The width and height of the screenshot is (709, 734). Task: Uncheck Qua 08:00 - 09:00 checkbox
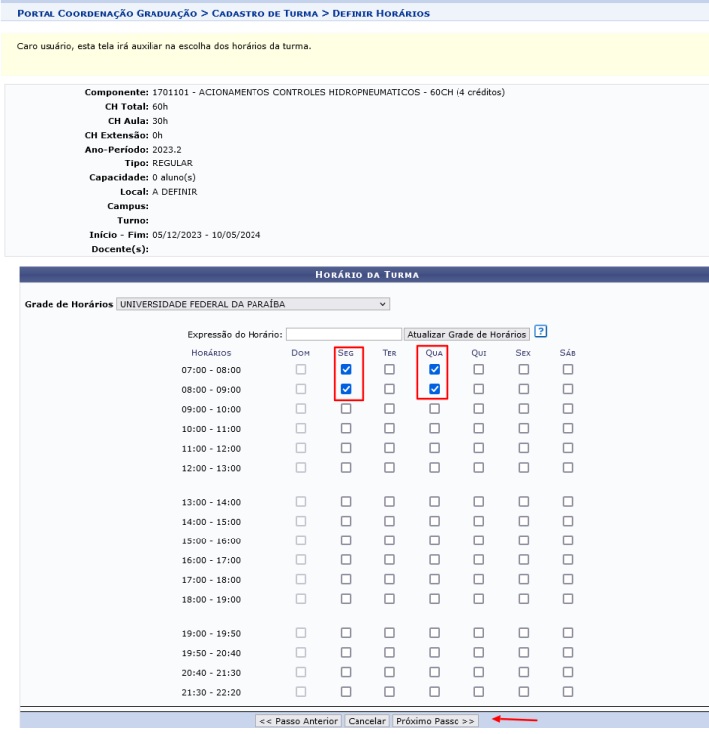434,389
